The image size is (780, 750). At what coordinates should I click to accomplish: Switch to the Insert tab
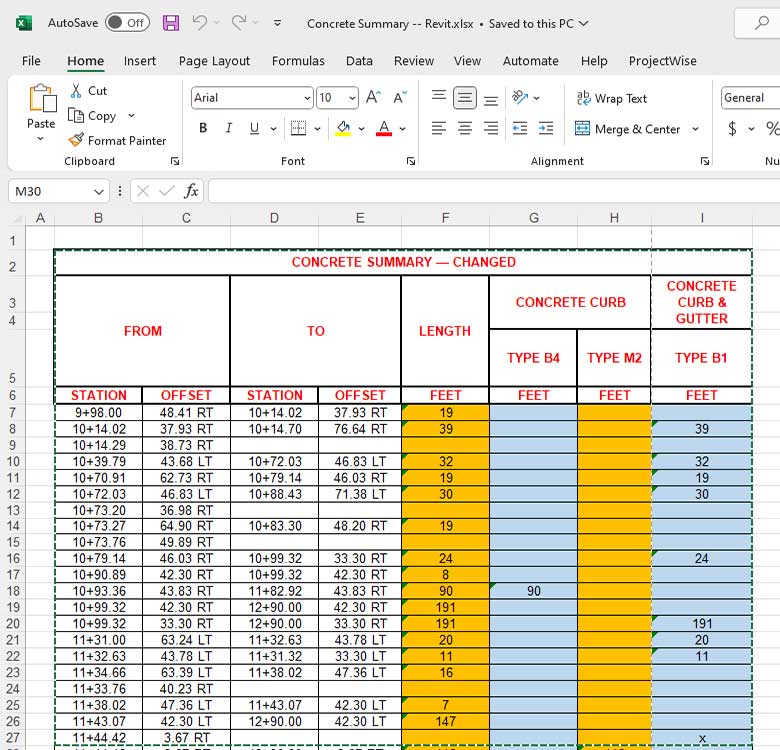coord(140,61)
